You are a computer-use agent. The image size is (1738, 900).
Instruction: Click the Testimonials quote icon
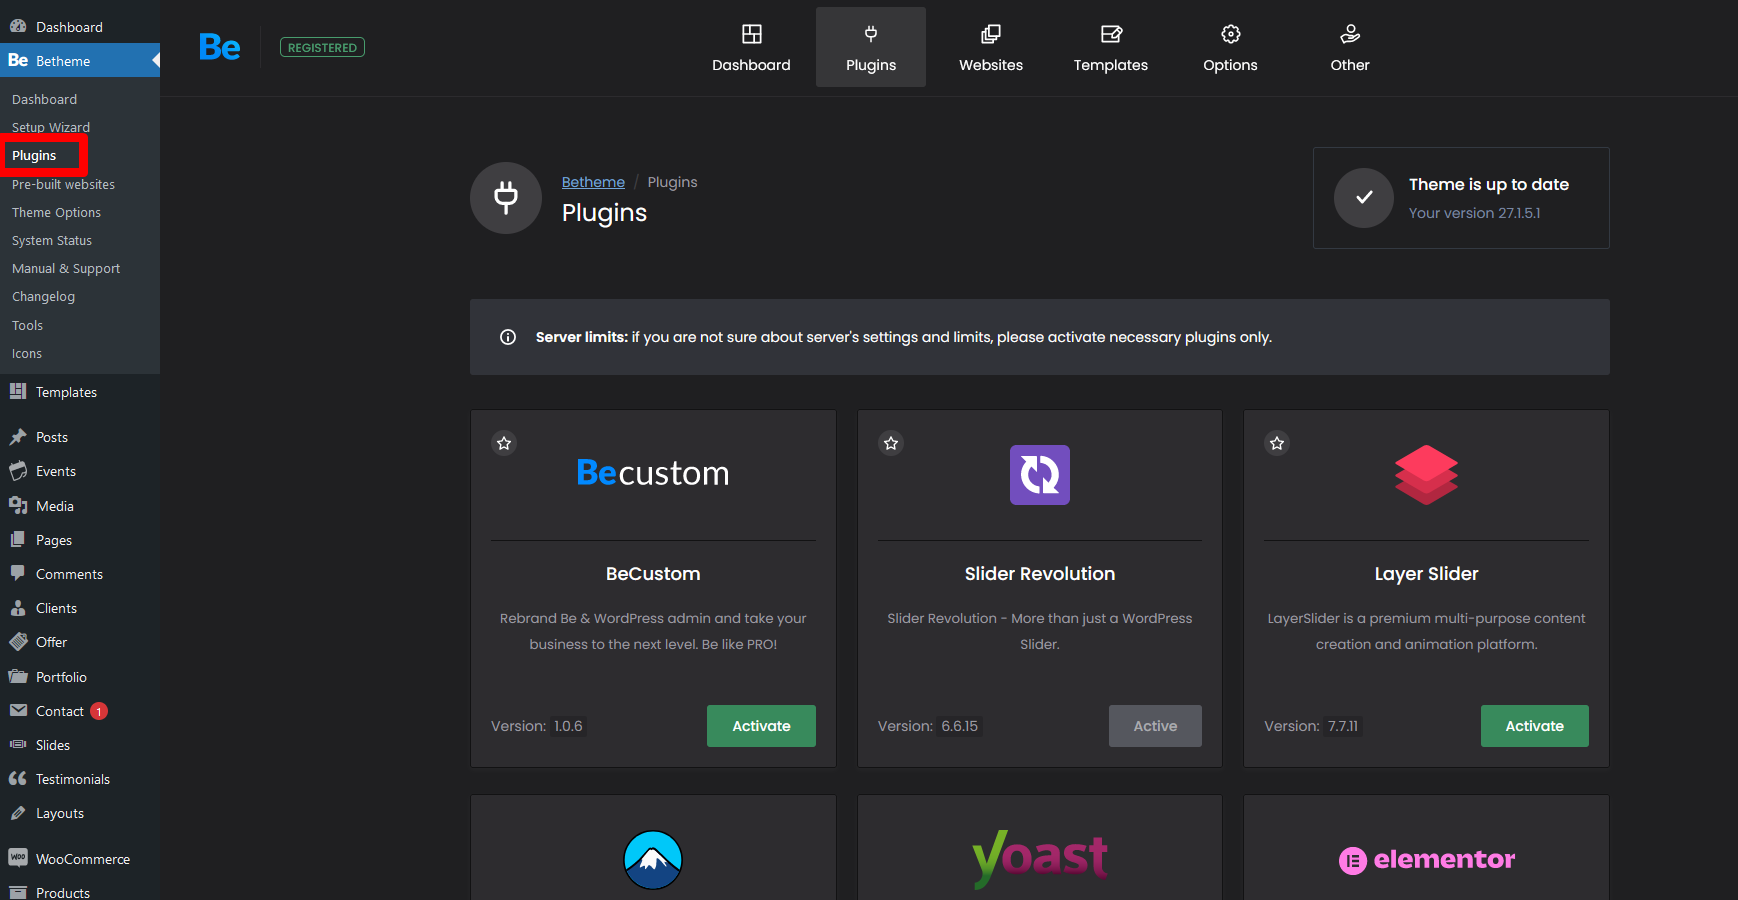[x=18, y=779]
